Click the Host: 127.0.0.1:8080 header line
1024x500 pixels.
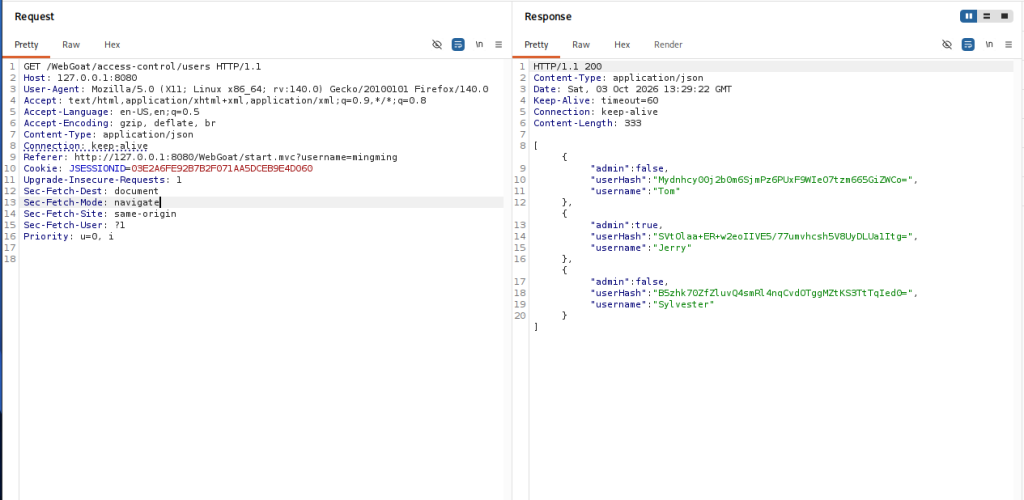[x=80, y=78]
